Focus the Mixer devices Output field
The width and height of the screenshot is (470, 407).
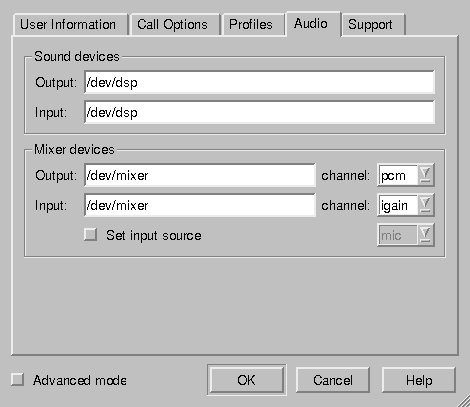pos(200,175)
